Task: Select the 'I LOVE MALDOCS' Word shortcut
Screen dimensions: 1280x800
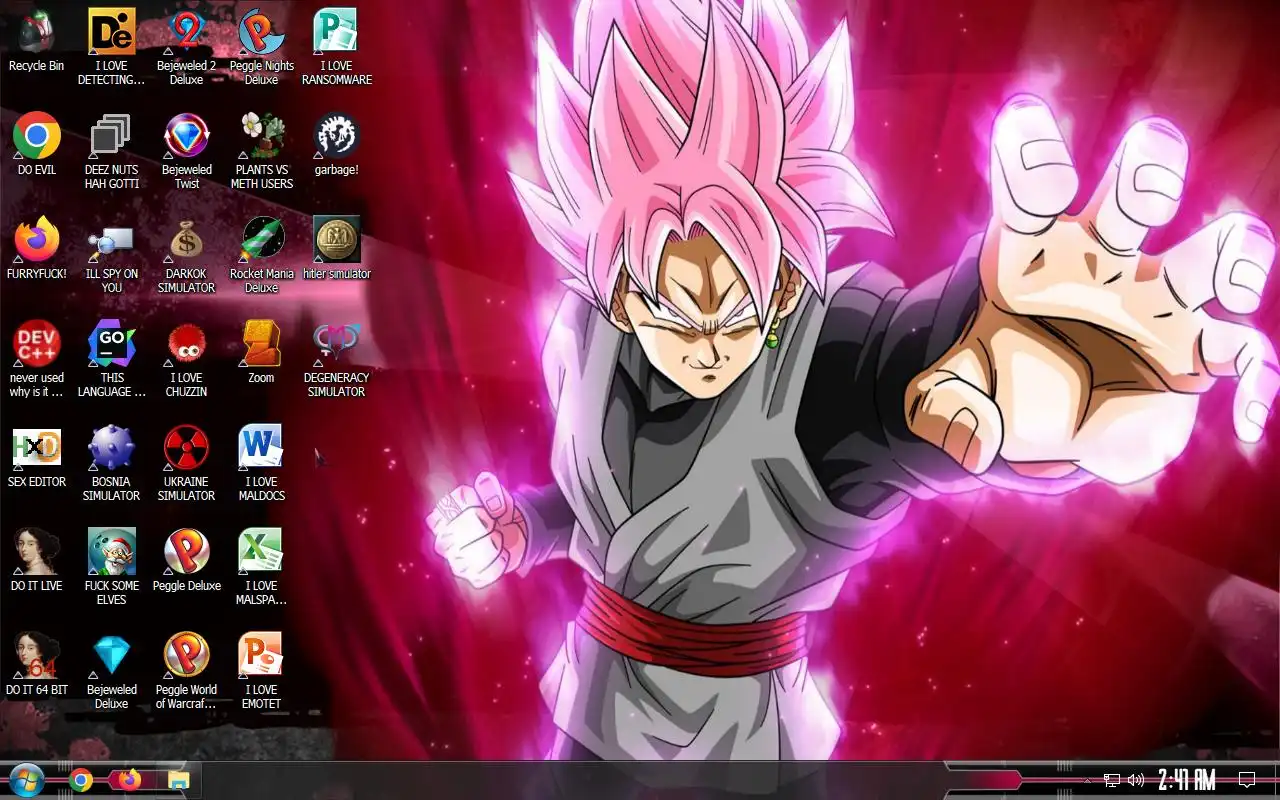Action: click(261, 463)
